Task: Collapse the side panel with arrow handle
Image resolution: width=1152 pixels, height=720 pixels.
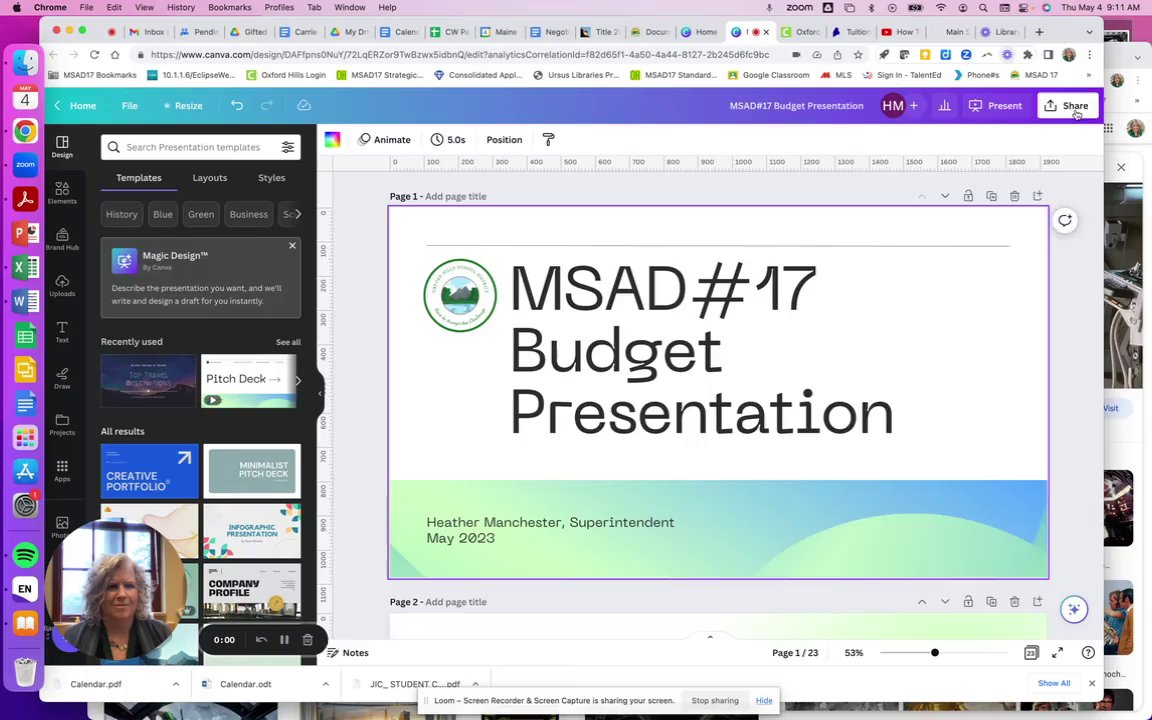Action: pos(320,393)
